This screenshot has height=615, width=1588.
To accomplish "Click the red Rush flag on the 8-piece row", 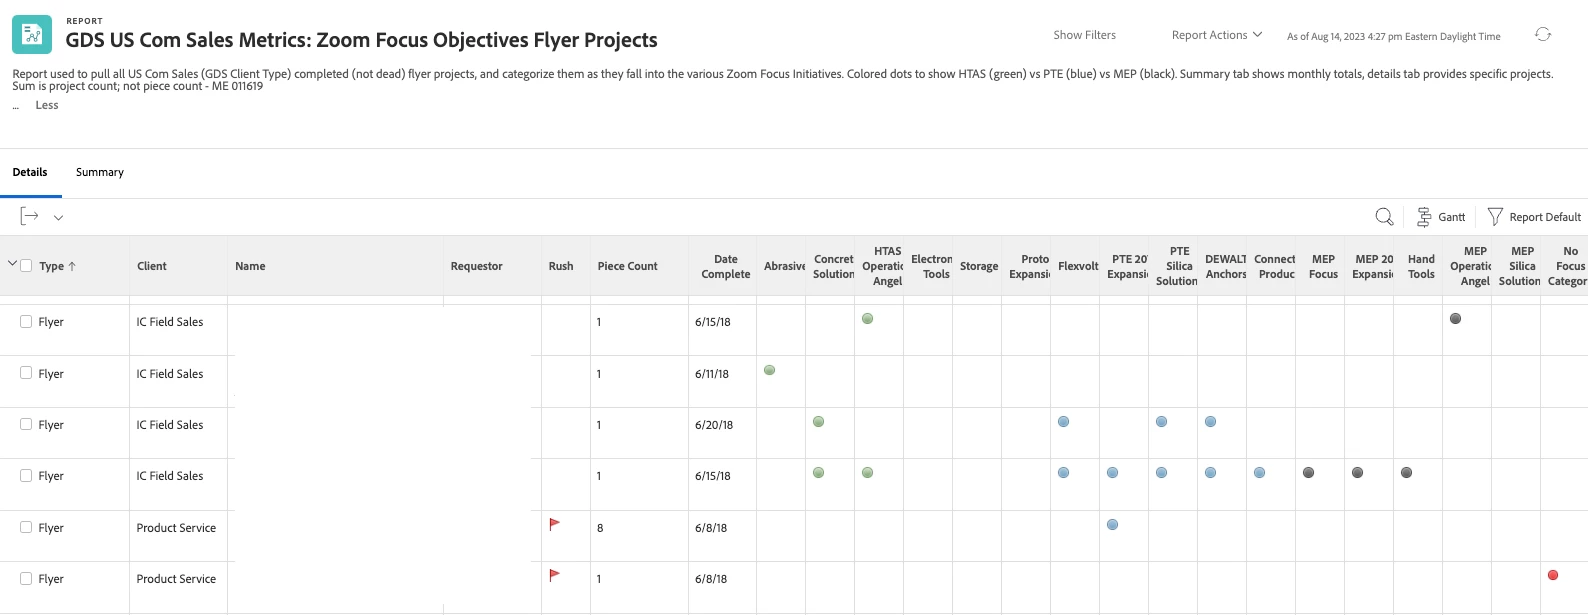I will click(x=554, y=524).
